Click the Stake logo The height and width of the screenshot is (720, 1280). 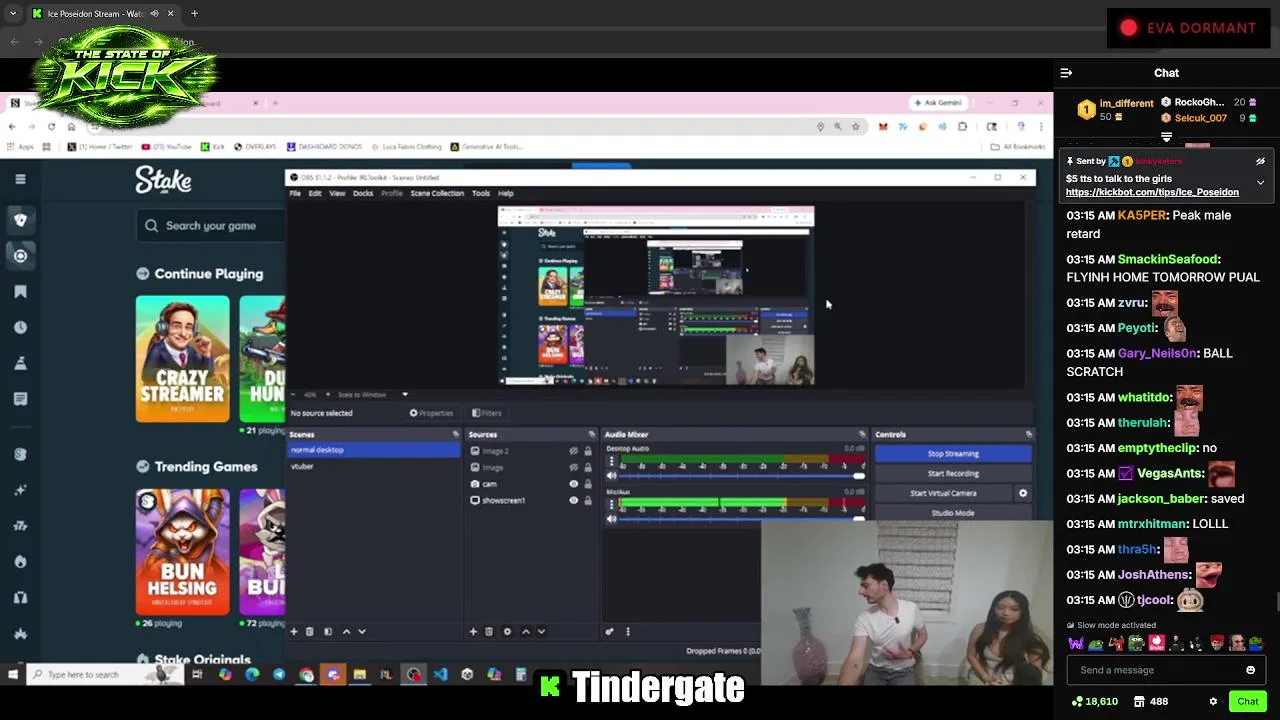point(163,180)
